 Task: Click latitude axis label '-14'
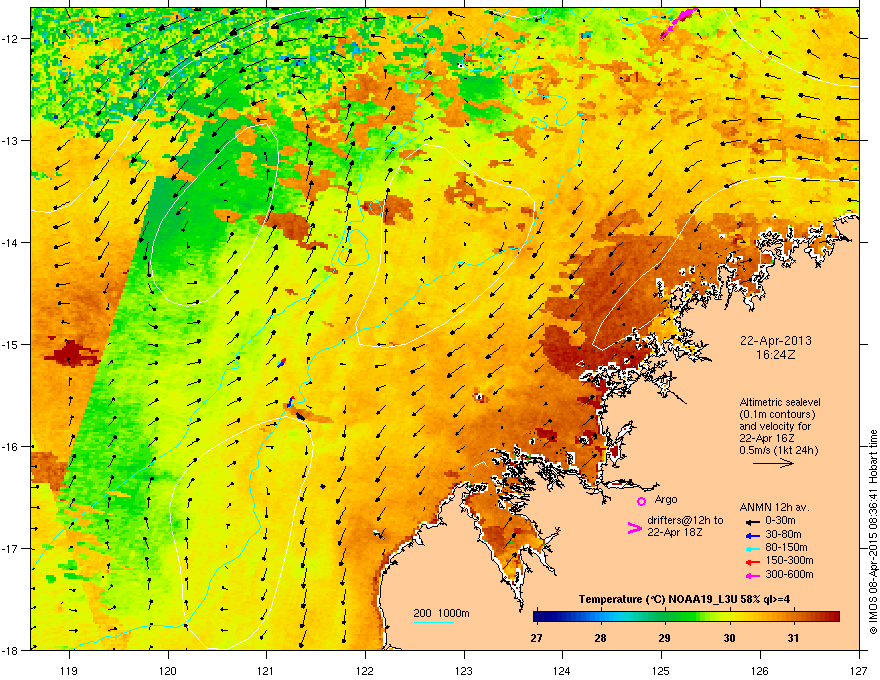pyautogui.click(x=11, y=242)
